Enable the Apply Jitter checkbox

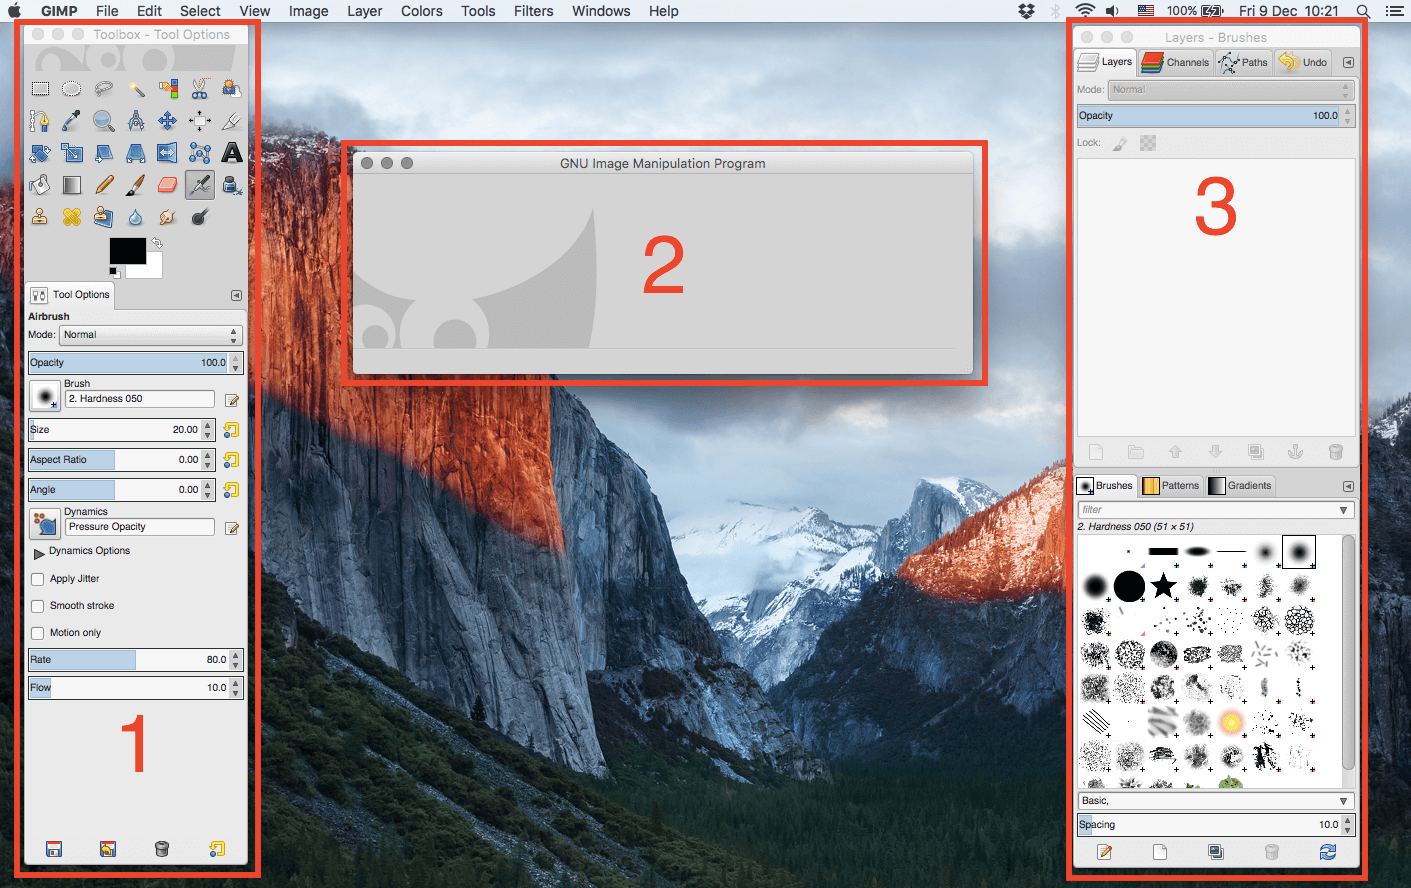coord(38,579)
